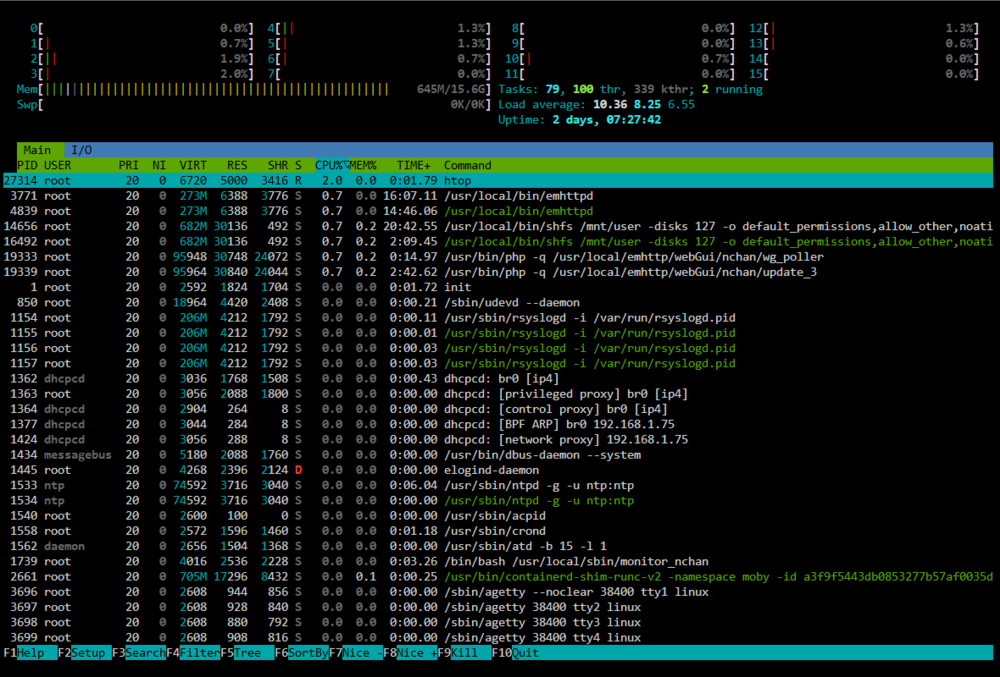This screenshot has height=677, width=1000.
Task: Select the agetty tty4 process row
Action: (497, 638)
